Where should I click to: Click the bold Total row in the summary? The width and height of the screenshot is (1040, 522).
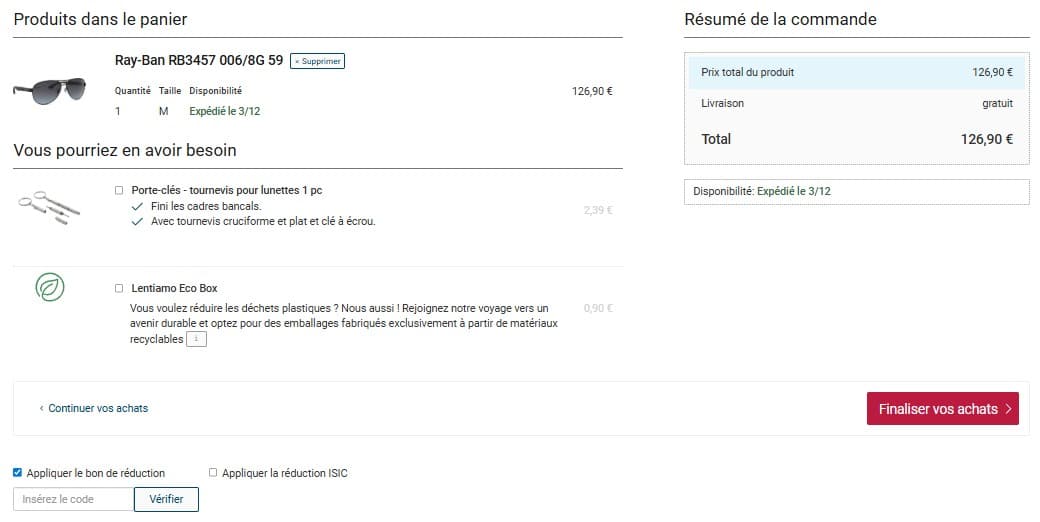click(x=856, y=139)
